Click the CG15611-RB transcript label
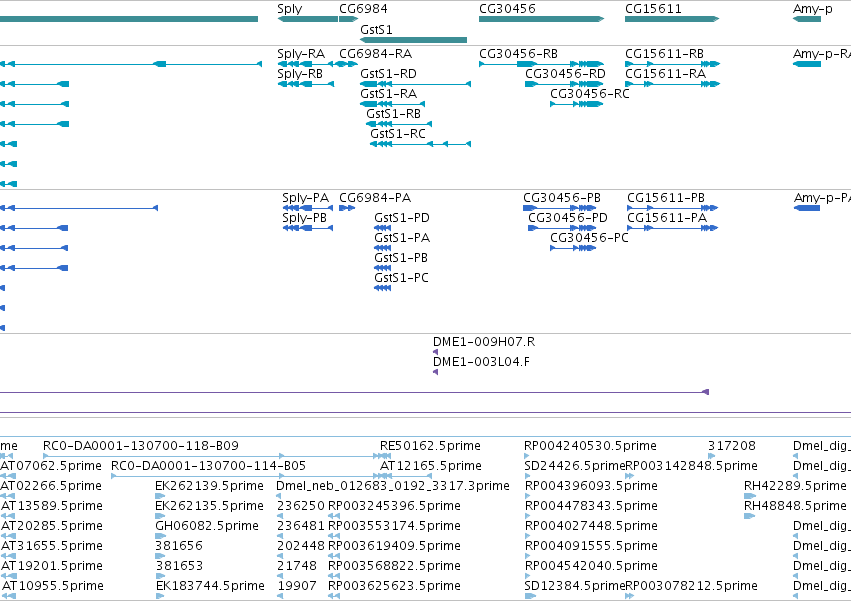Viewport: 851px width, 601px height. tap(664, 54)
